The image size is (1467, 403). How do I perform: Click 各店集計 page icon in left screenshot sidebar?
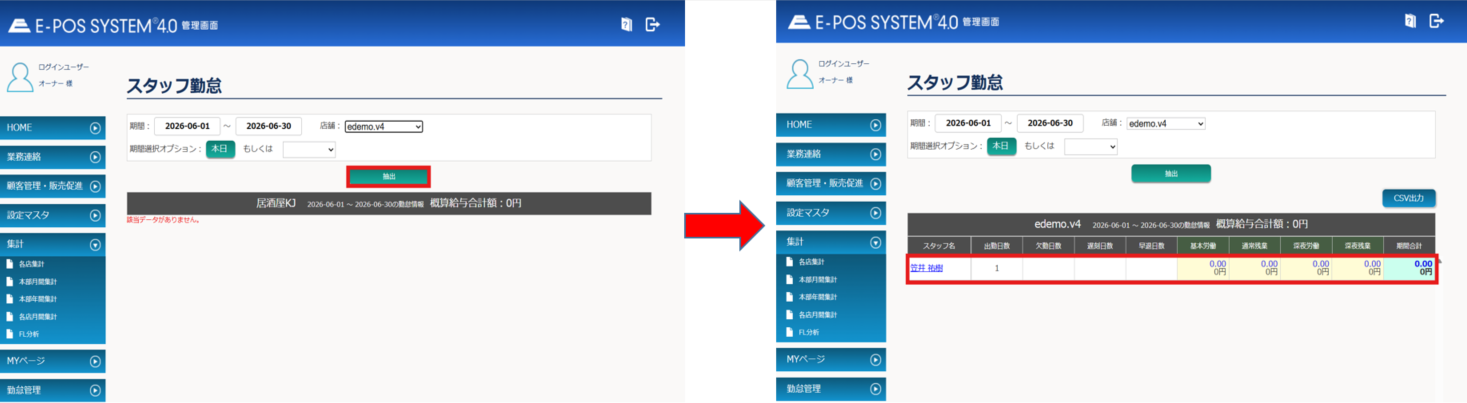[x=10, y=264]
